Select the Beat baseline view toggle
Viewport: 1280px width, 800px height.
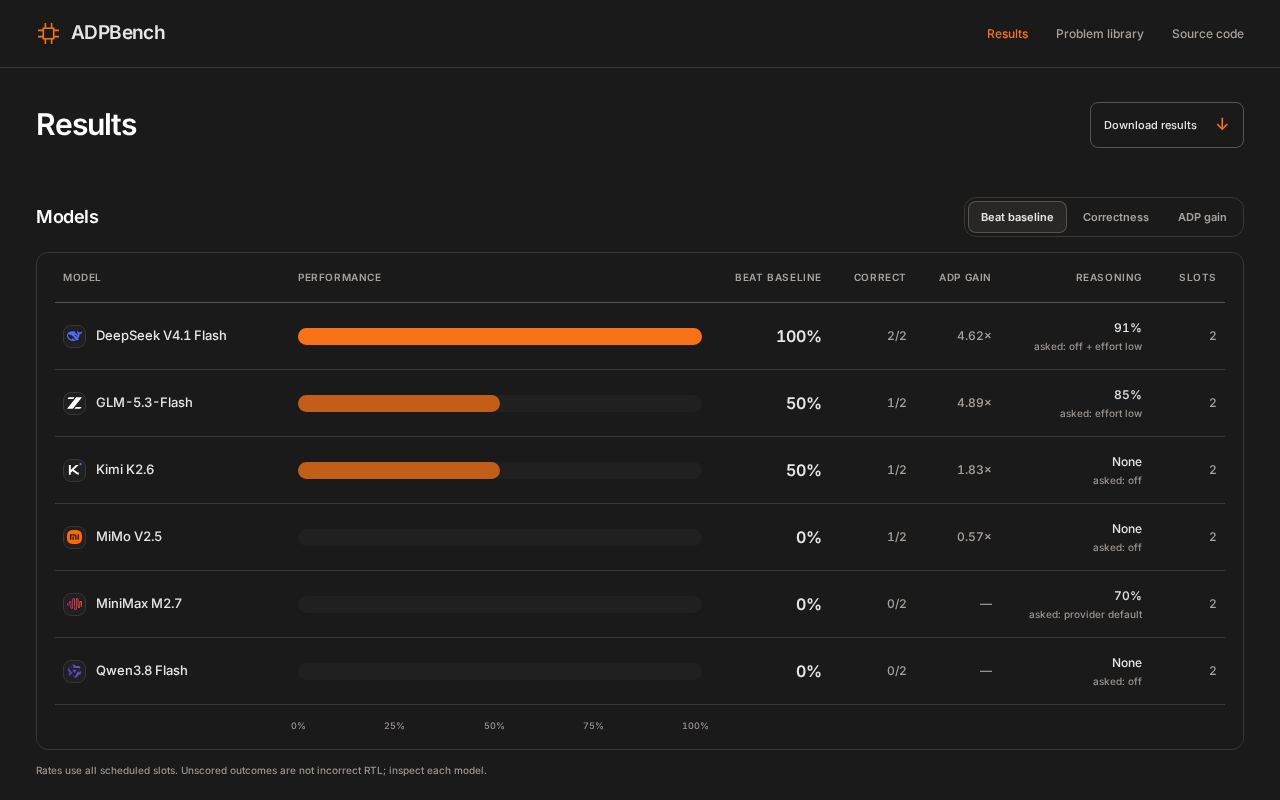[1017, 217]
